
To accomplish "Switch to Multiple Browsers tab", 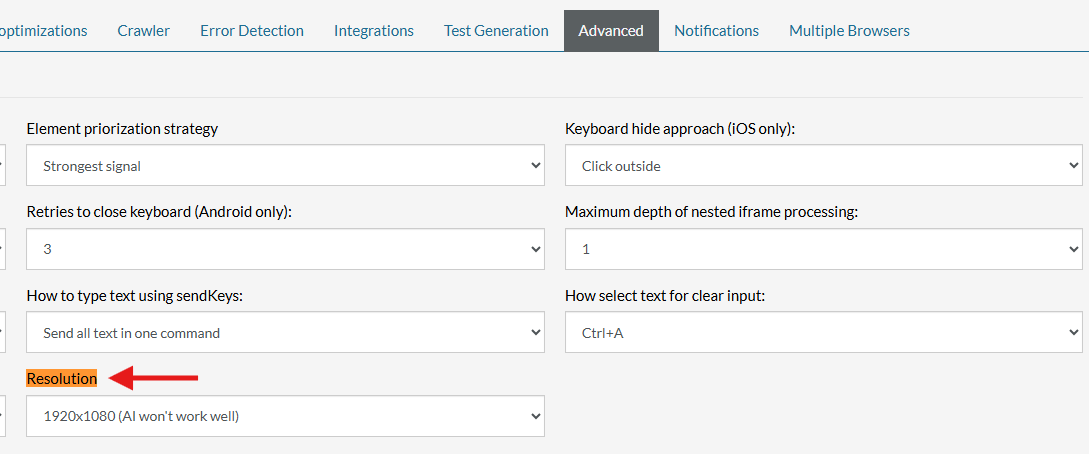I will coord(849,30).
